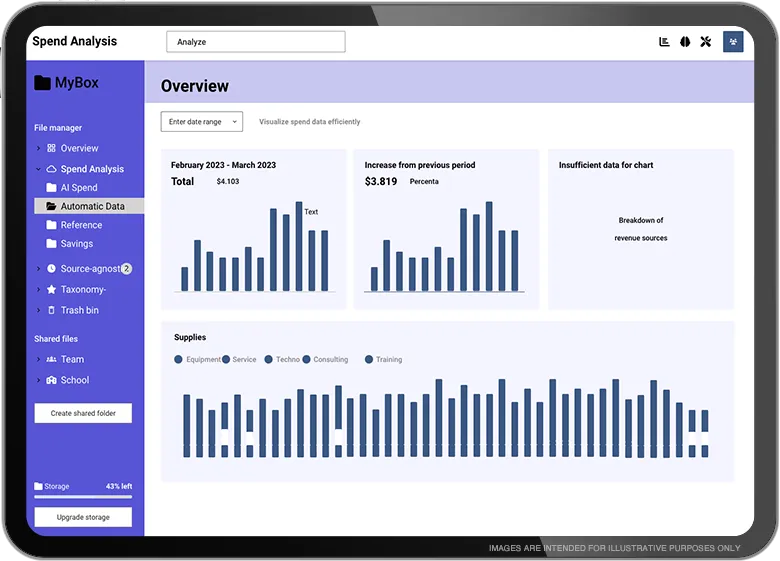Click the trash bin icon in sidebar
The width and height of the screenshot is (780, 561).
click(51, 310)
